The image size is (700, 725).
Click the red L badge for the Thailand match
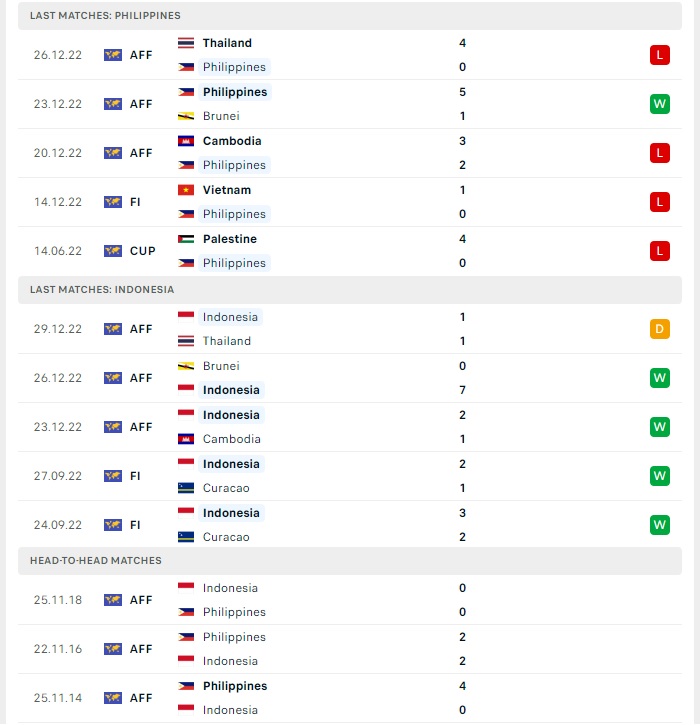(660, 55)
